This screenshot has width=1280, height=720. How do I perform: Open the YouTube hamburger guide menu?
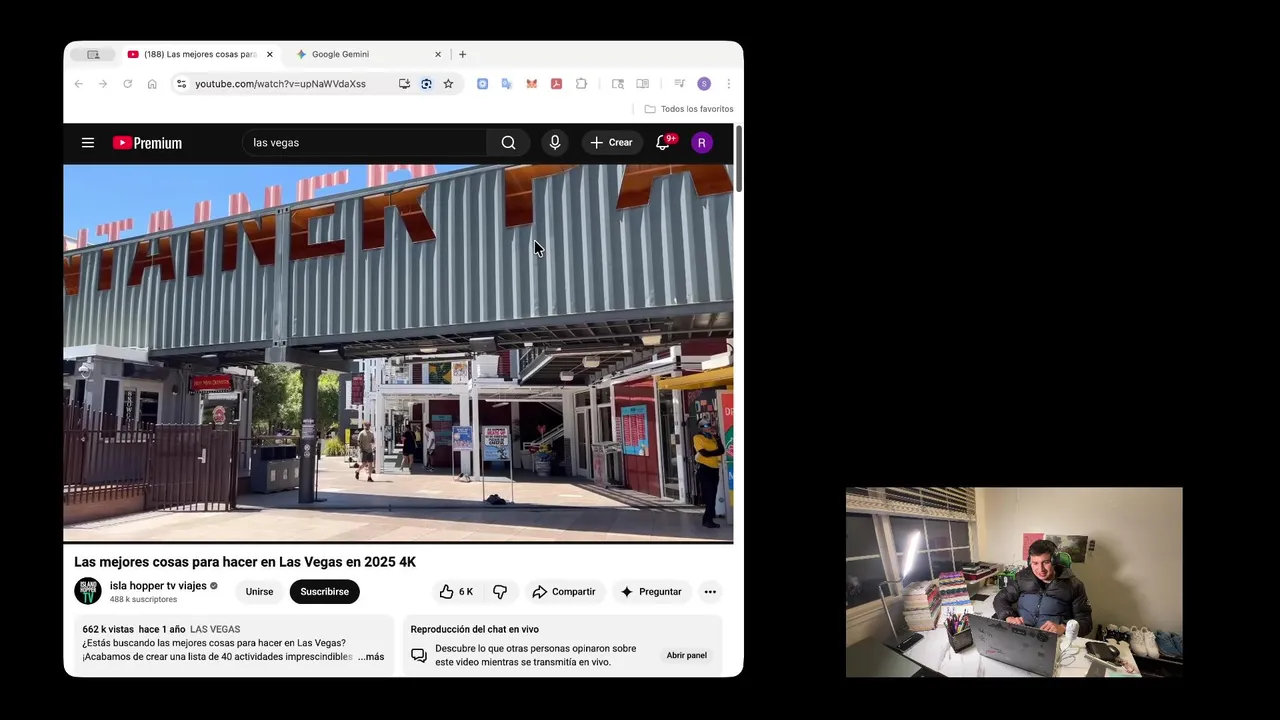[88, 143]
